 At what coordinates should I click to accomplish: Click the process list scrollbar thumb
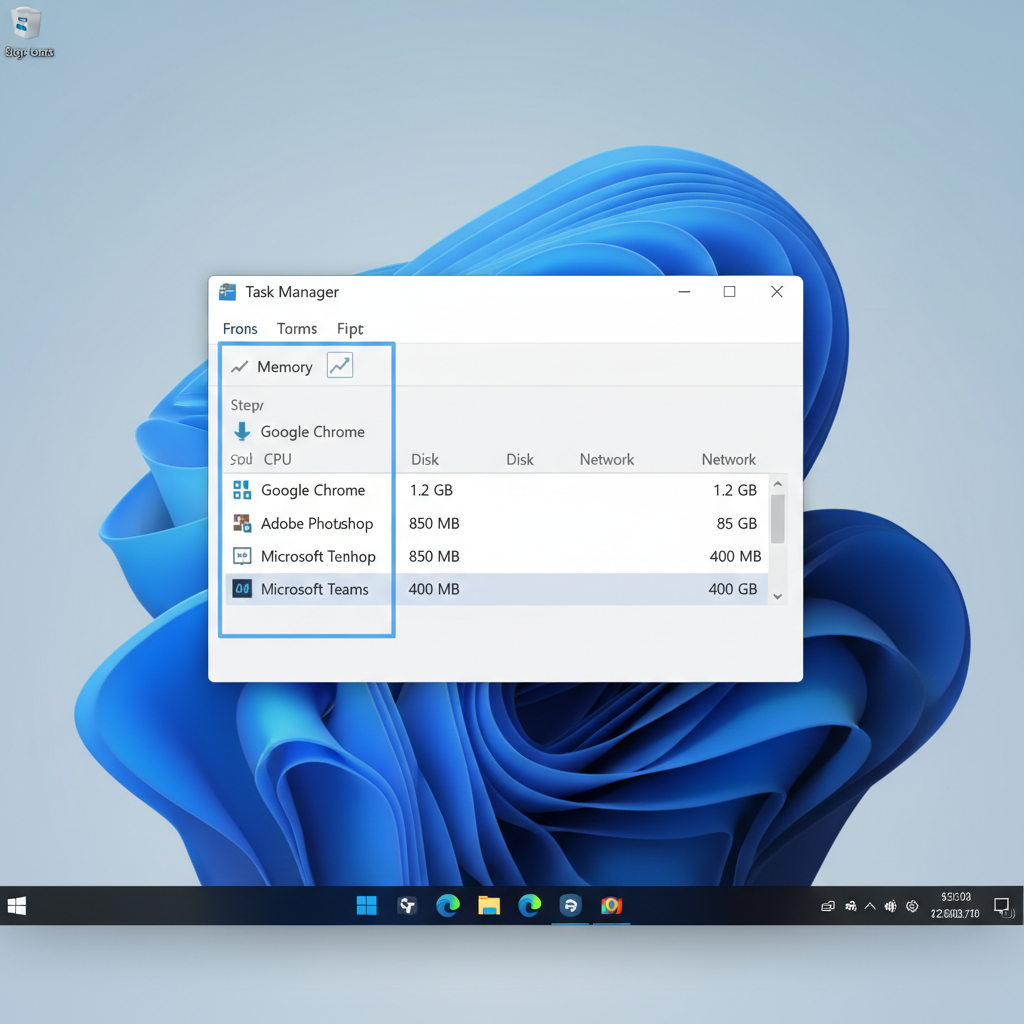(x=777, y=519)
